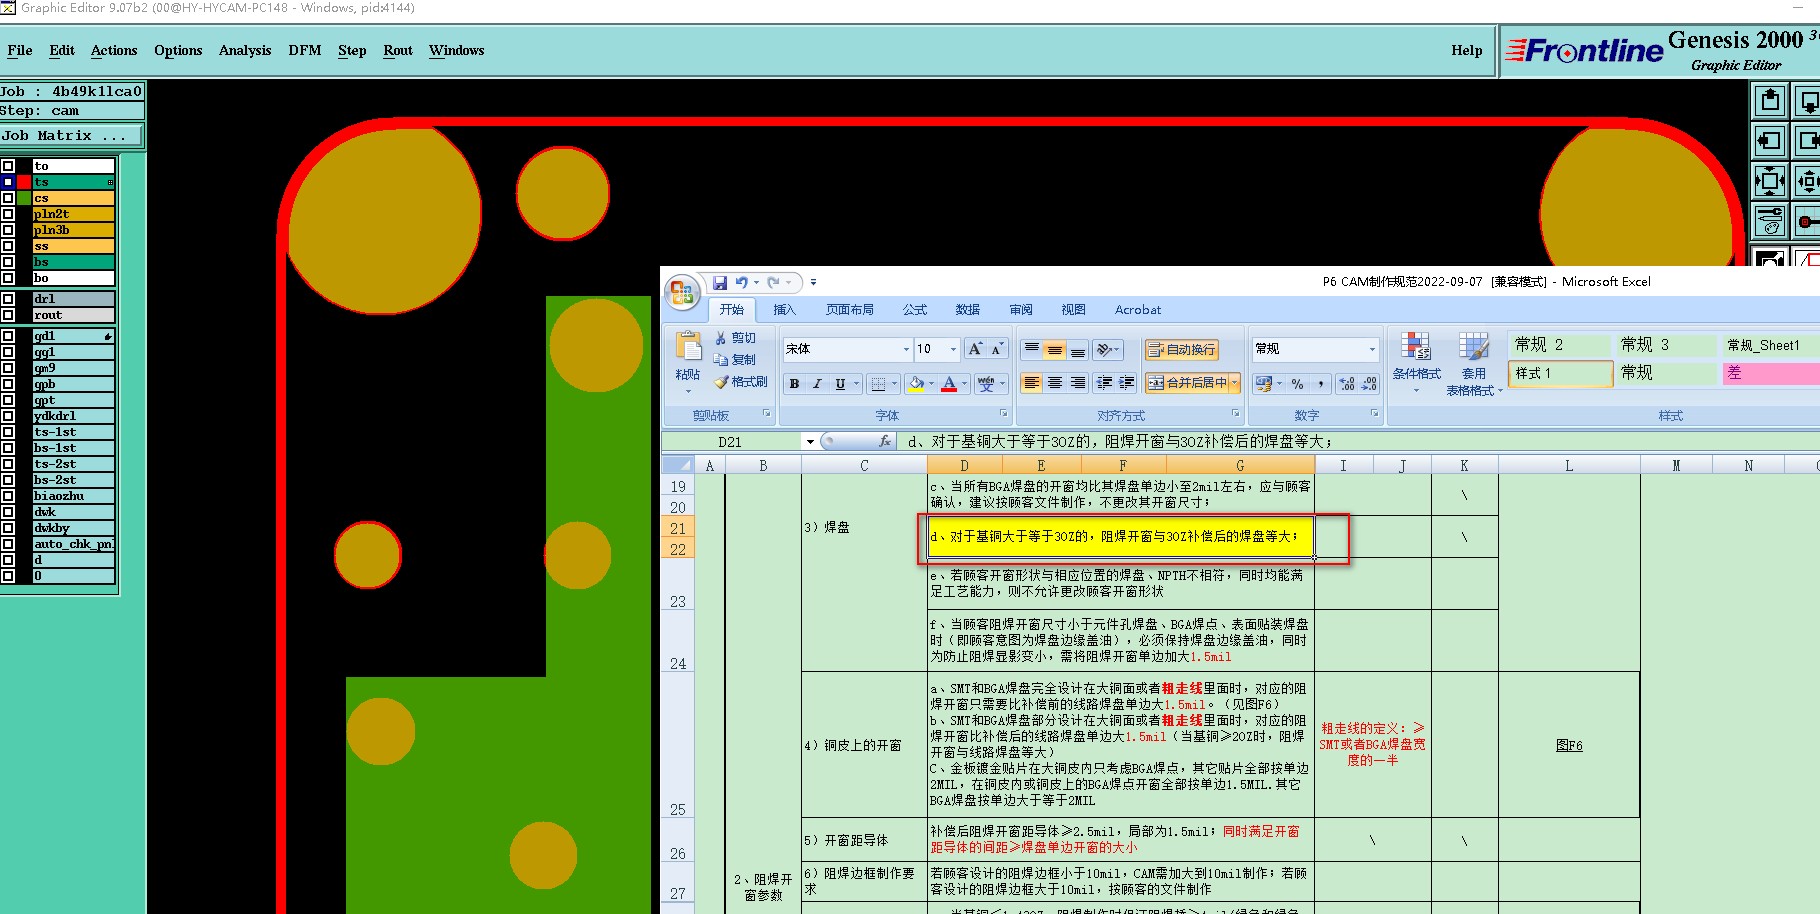The width and height of the screenshot is (1820, 914).
Task: Apply the yellow fill color bucket
Action: pyautogui.click(x=916, y=383)
